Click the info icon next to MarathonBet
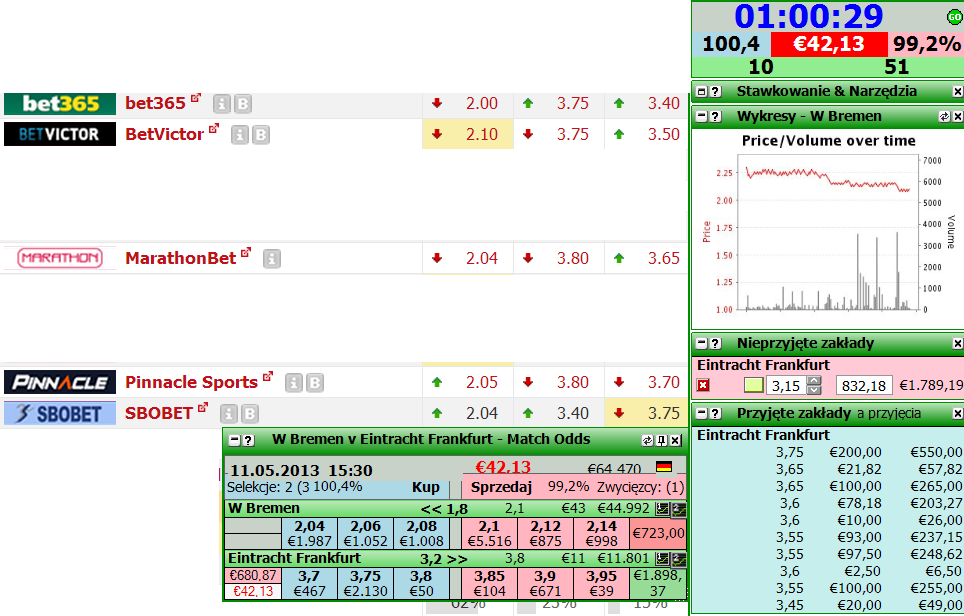The height and width of the screenshot is (616, 964). click(272, 259)
